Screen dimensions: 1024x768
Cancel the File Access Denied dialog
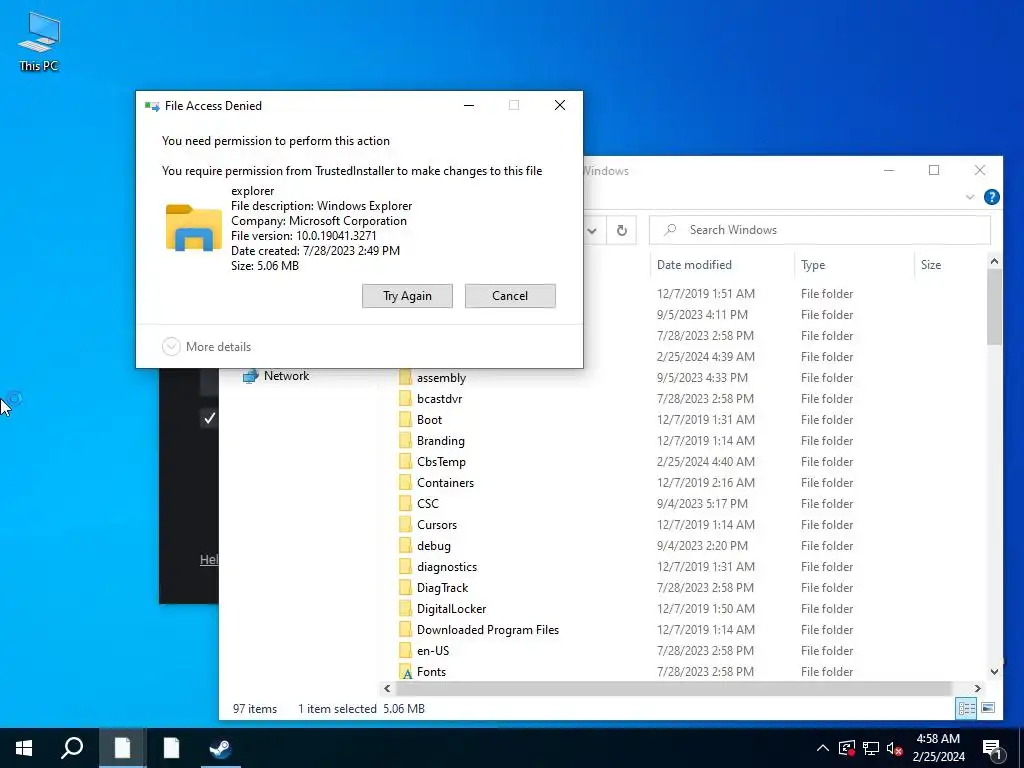pos(510,296)
